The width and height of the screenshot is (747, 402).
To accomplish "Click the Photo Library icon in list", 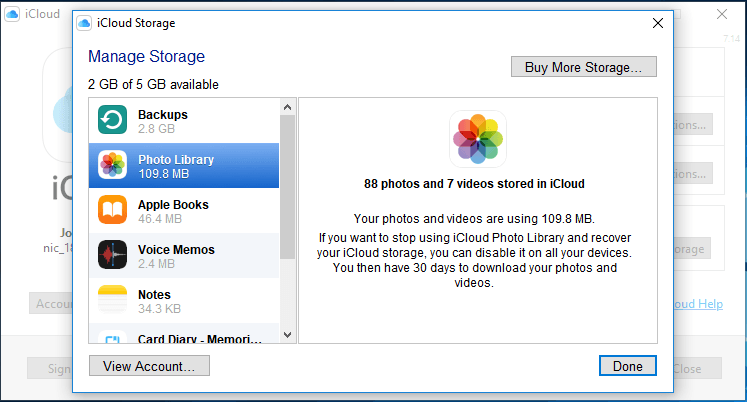I will coord(112,166).
